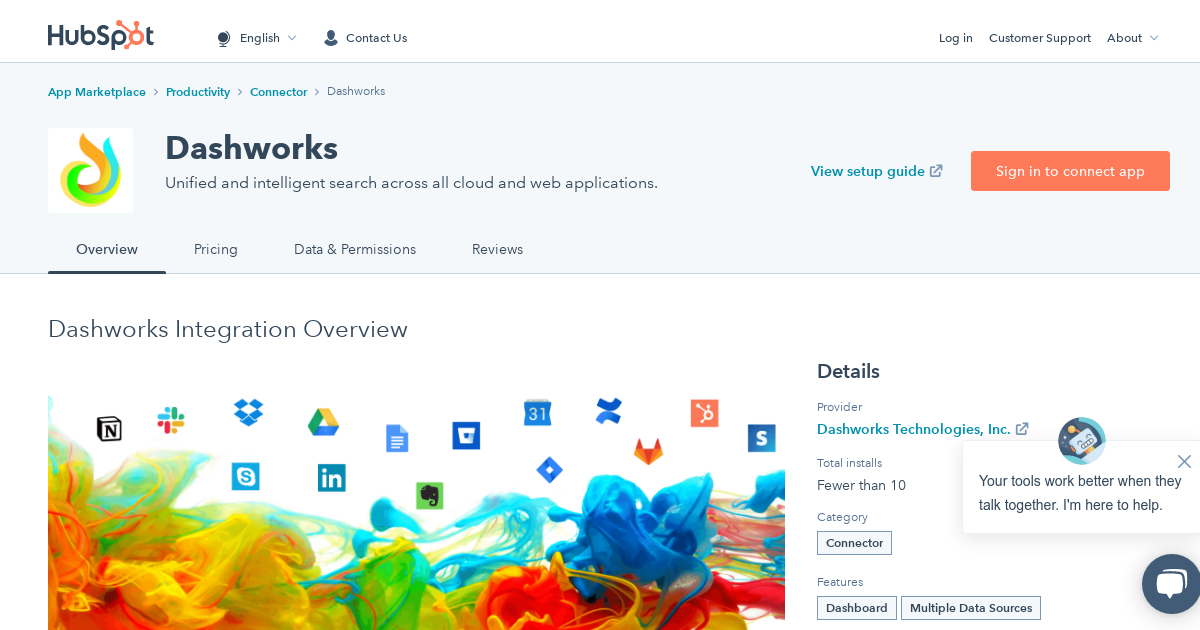The height and width of the screenshot is (630, 1200).
Task: Click the Contact Us person icon
Action: [331, 38]
